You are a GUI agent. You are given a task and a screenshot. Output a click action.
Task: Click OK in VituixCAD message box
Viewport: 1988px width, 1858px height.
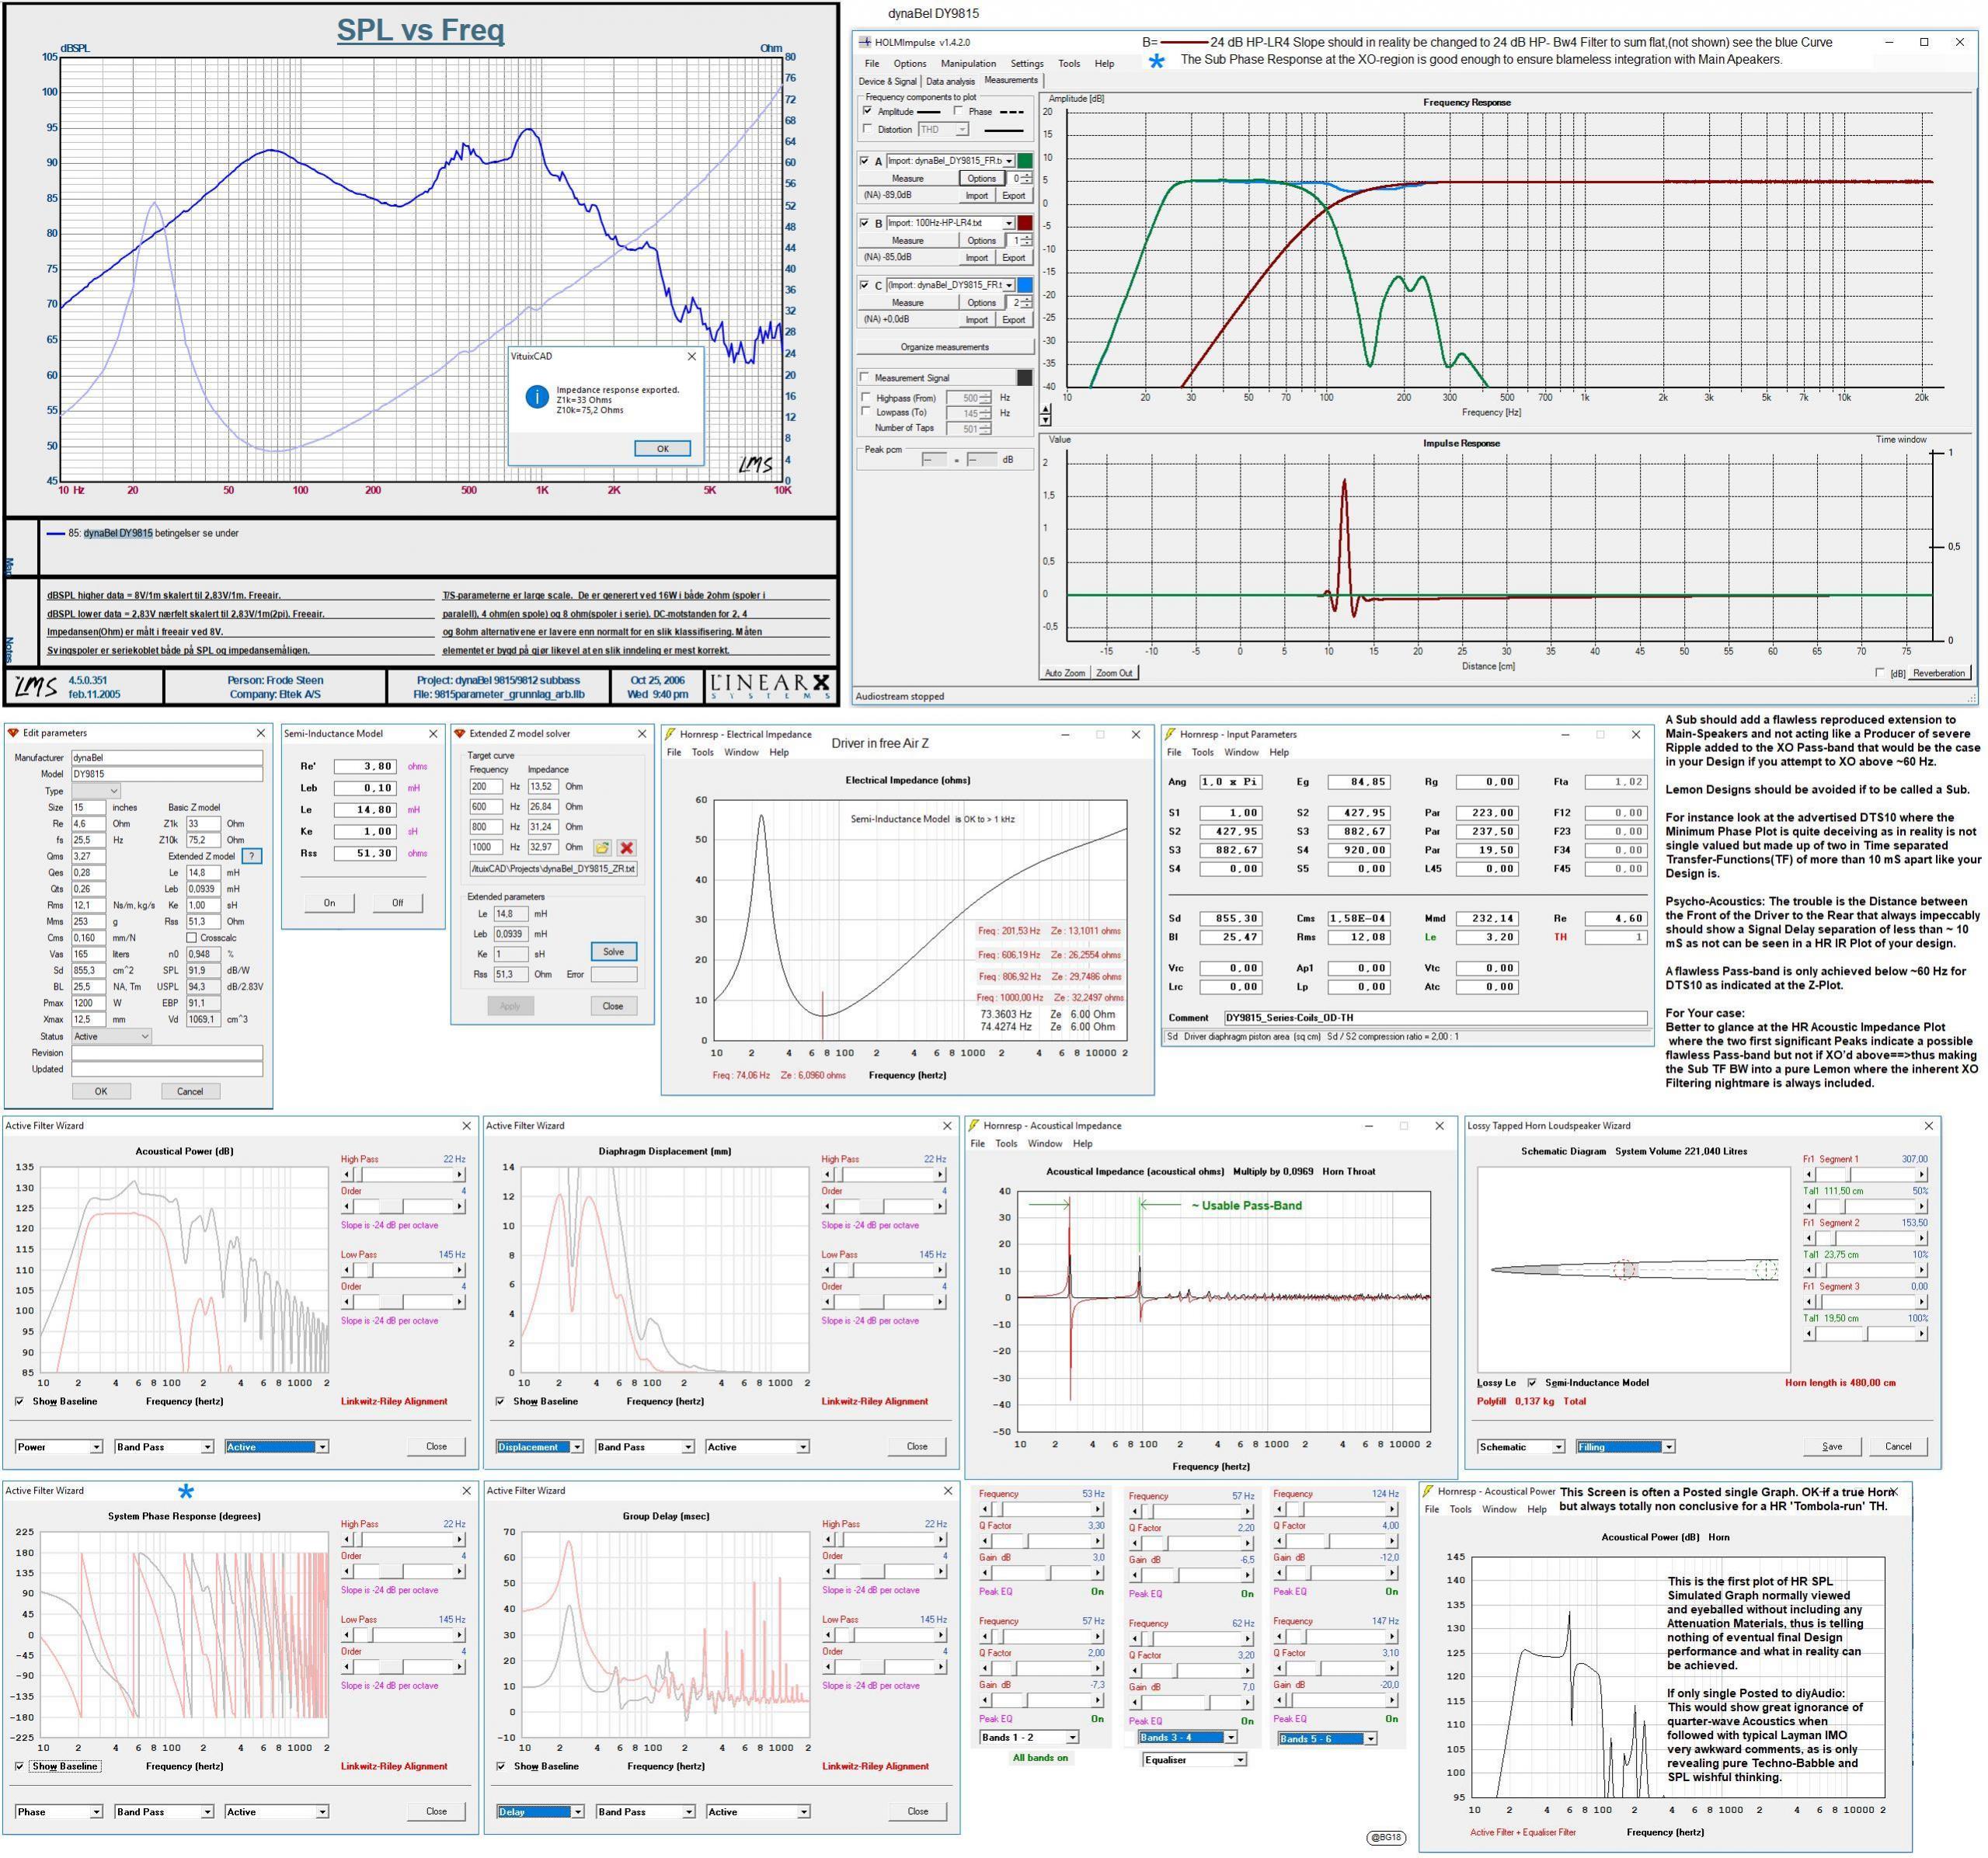(662, 448)
